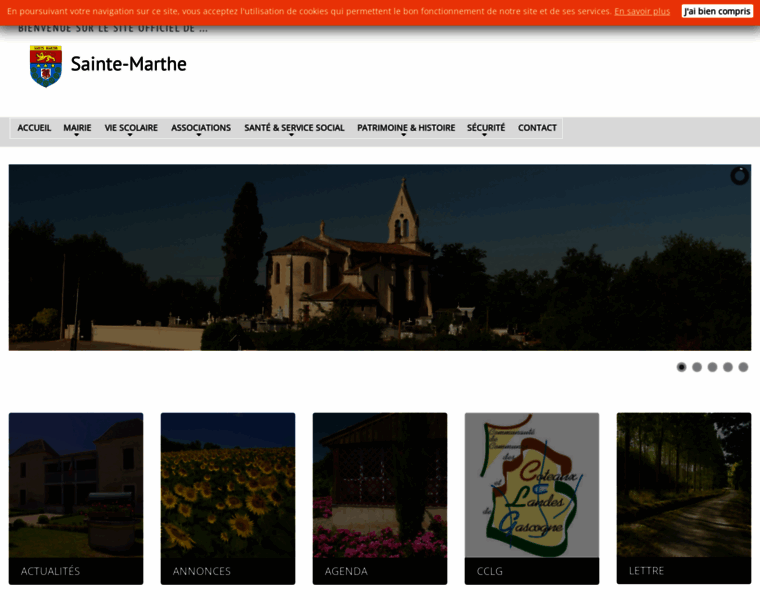Image resolution: width=760 pixels, height=600 pixels.
Task: Open the Actualités tile
Action: tap(76, 498)
